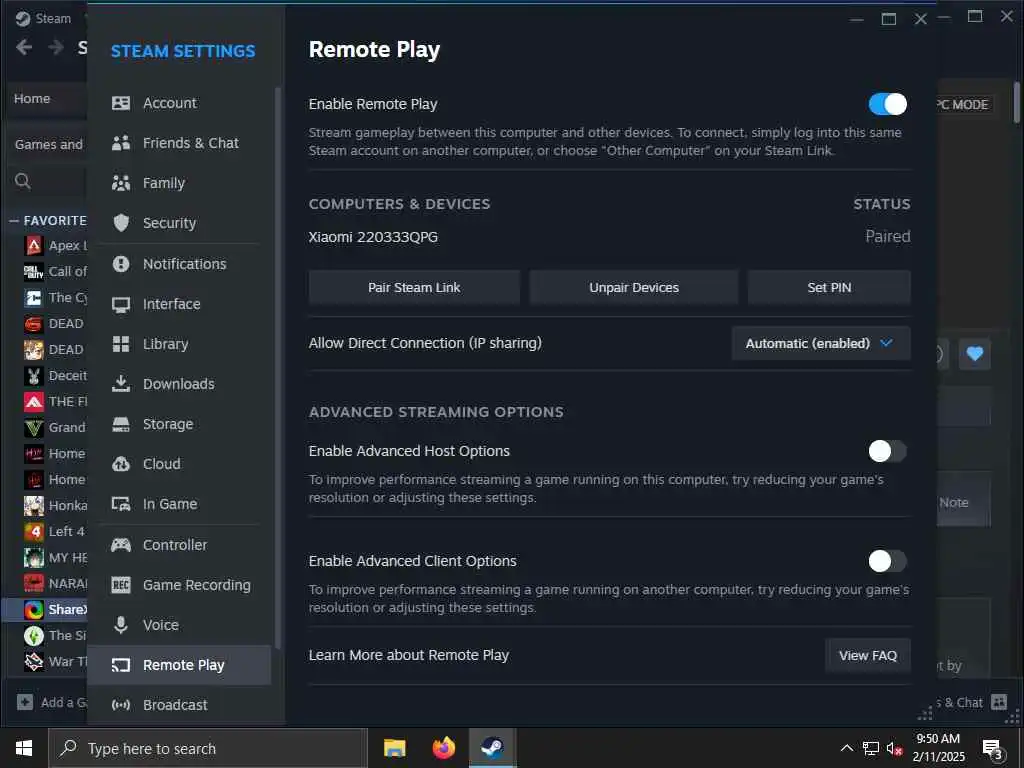This screenshot has width=1024, height=768.
Task: Turn on Enable Advanced Client Options
Action: pyautogui.click(x=887, y=561)
